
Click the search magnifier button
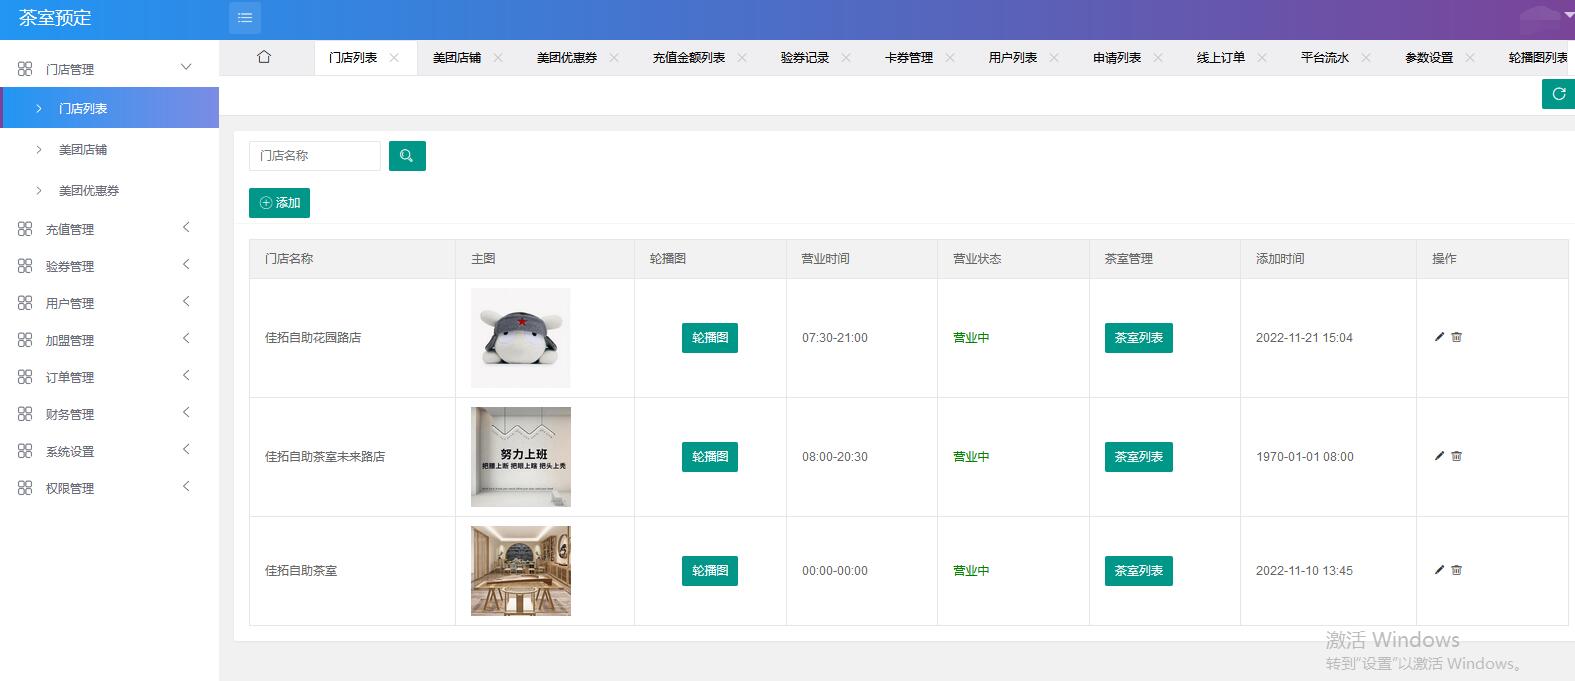click(407, 156)
